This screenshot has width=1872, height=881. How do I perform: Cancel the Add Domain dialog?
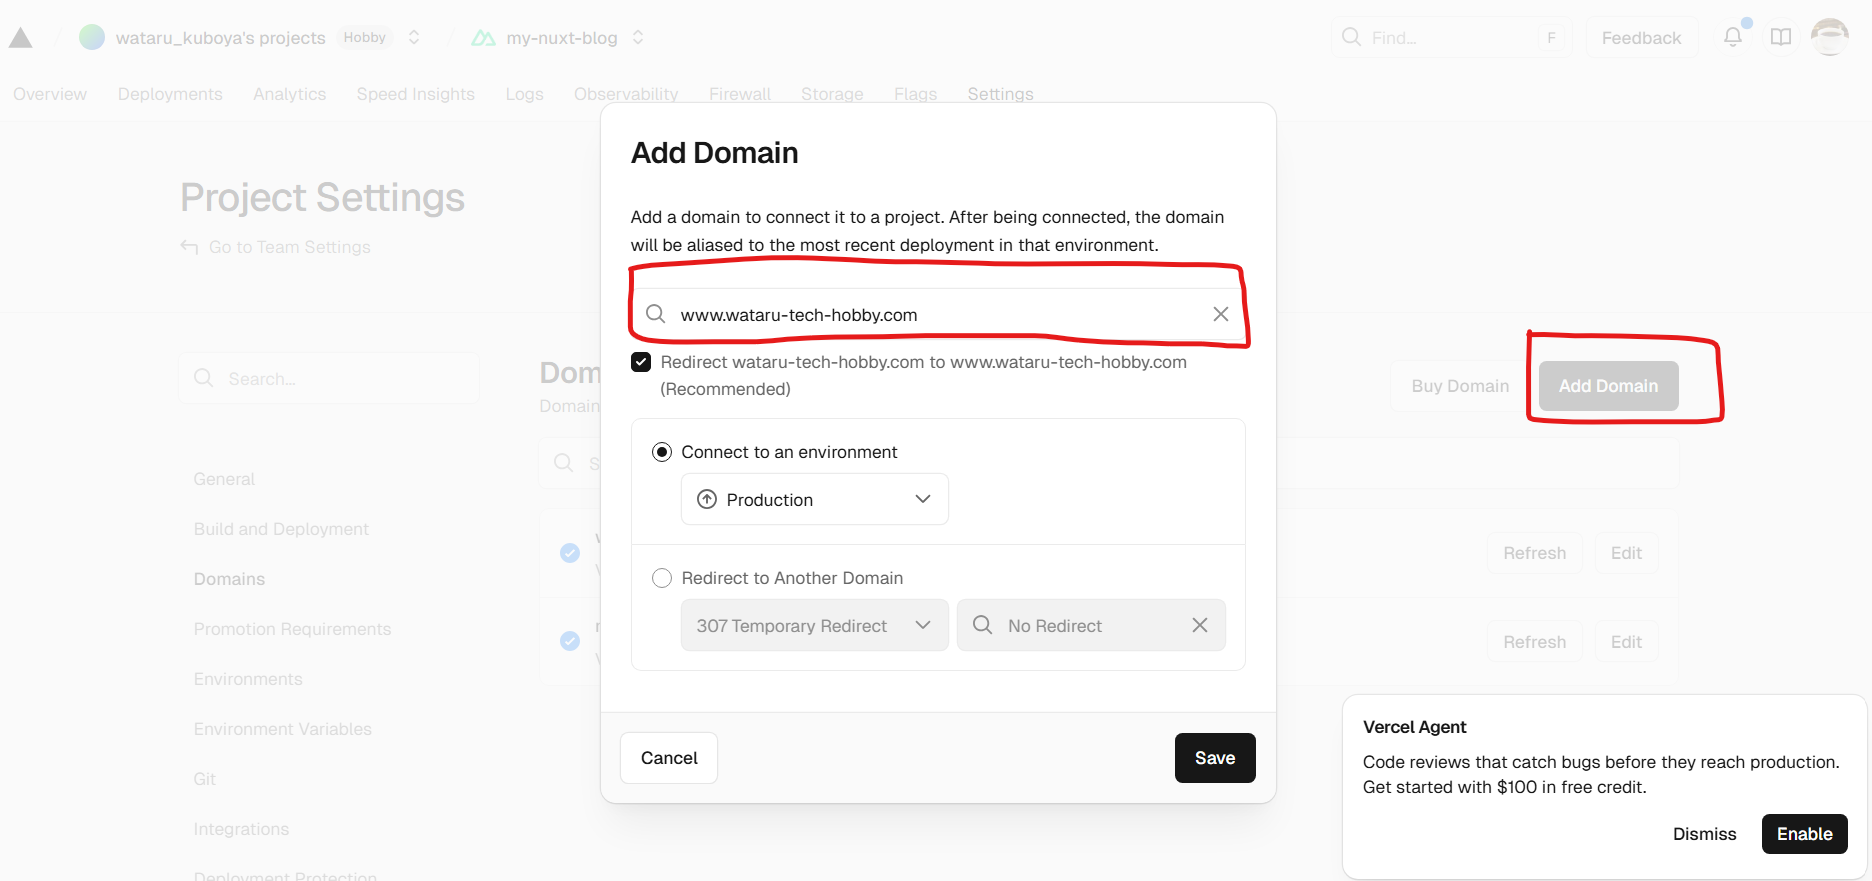click(x=669, y=758)
